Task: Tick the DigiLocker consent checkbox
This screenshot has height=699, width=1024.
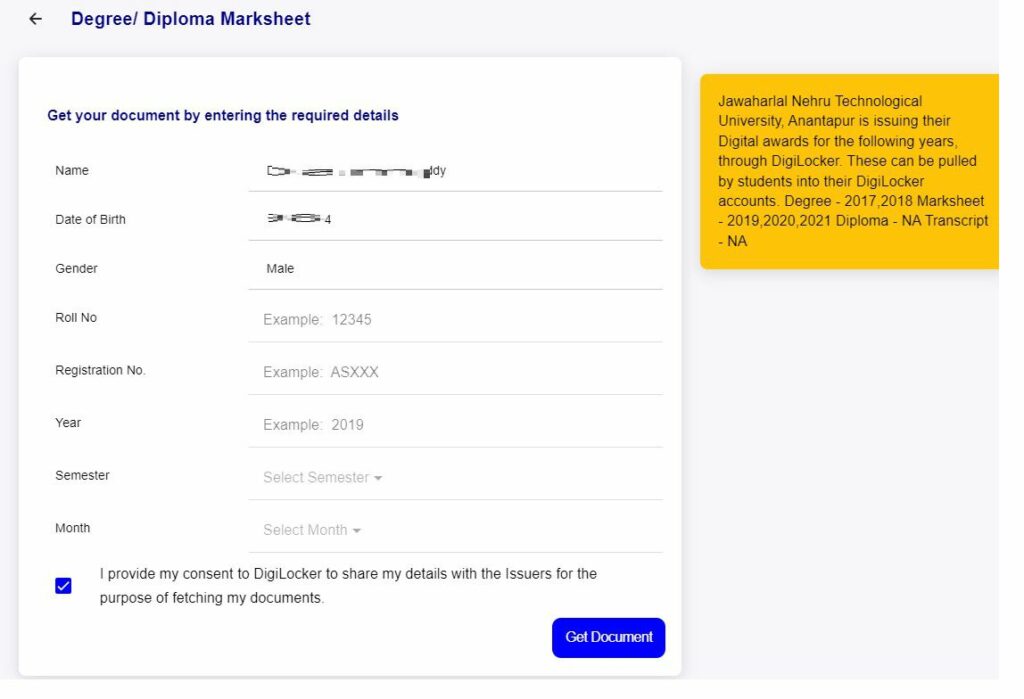Action: point(63,586)
